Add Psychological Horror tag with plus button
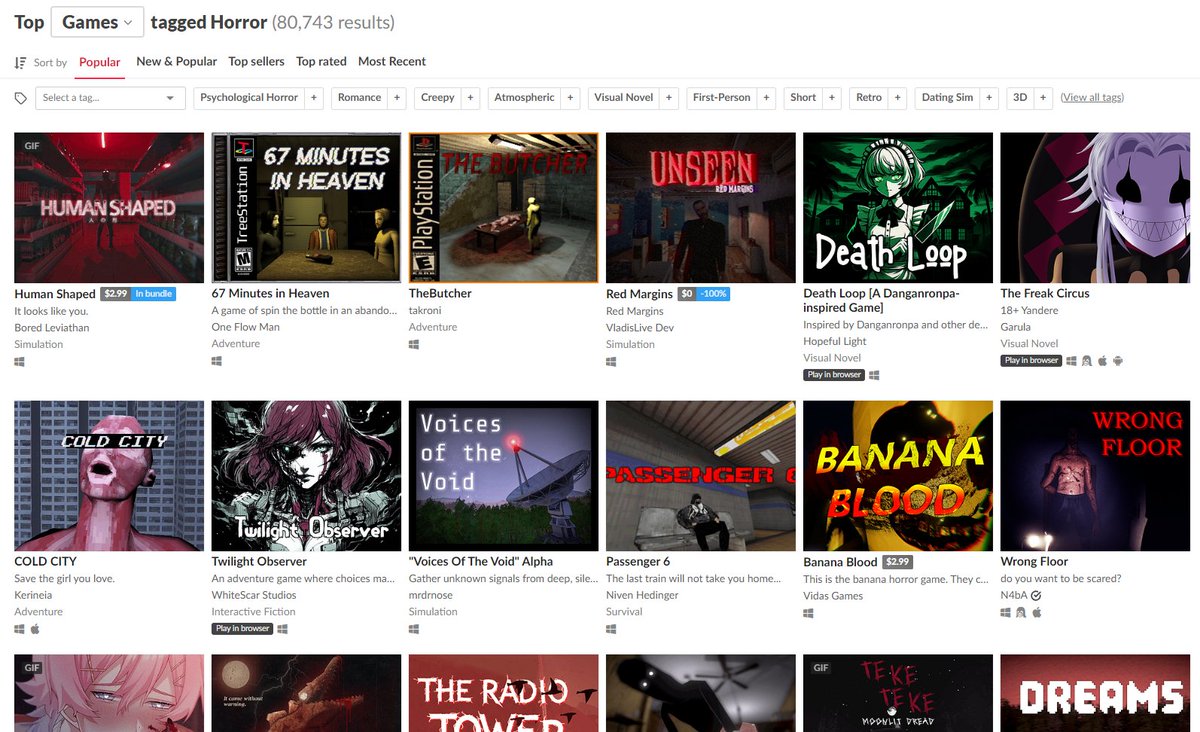Screen dimensions: 1200x732 (313, 98)
